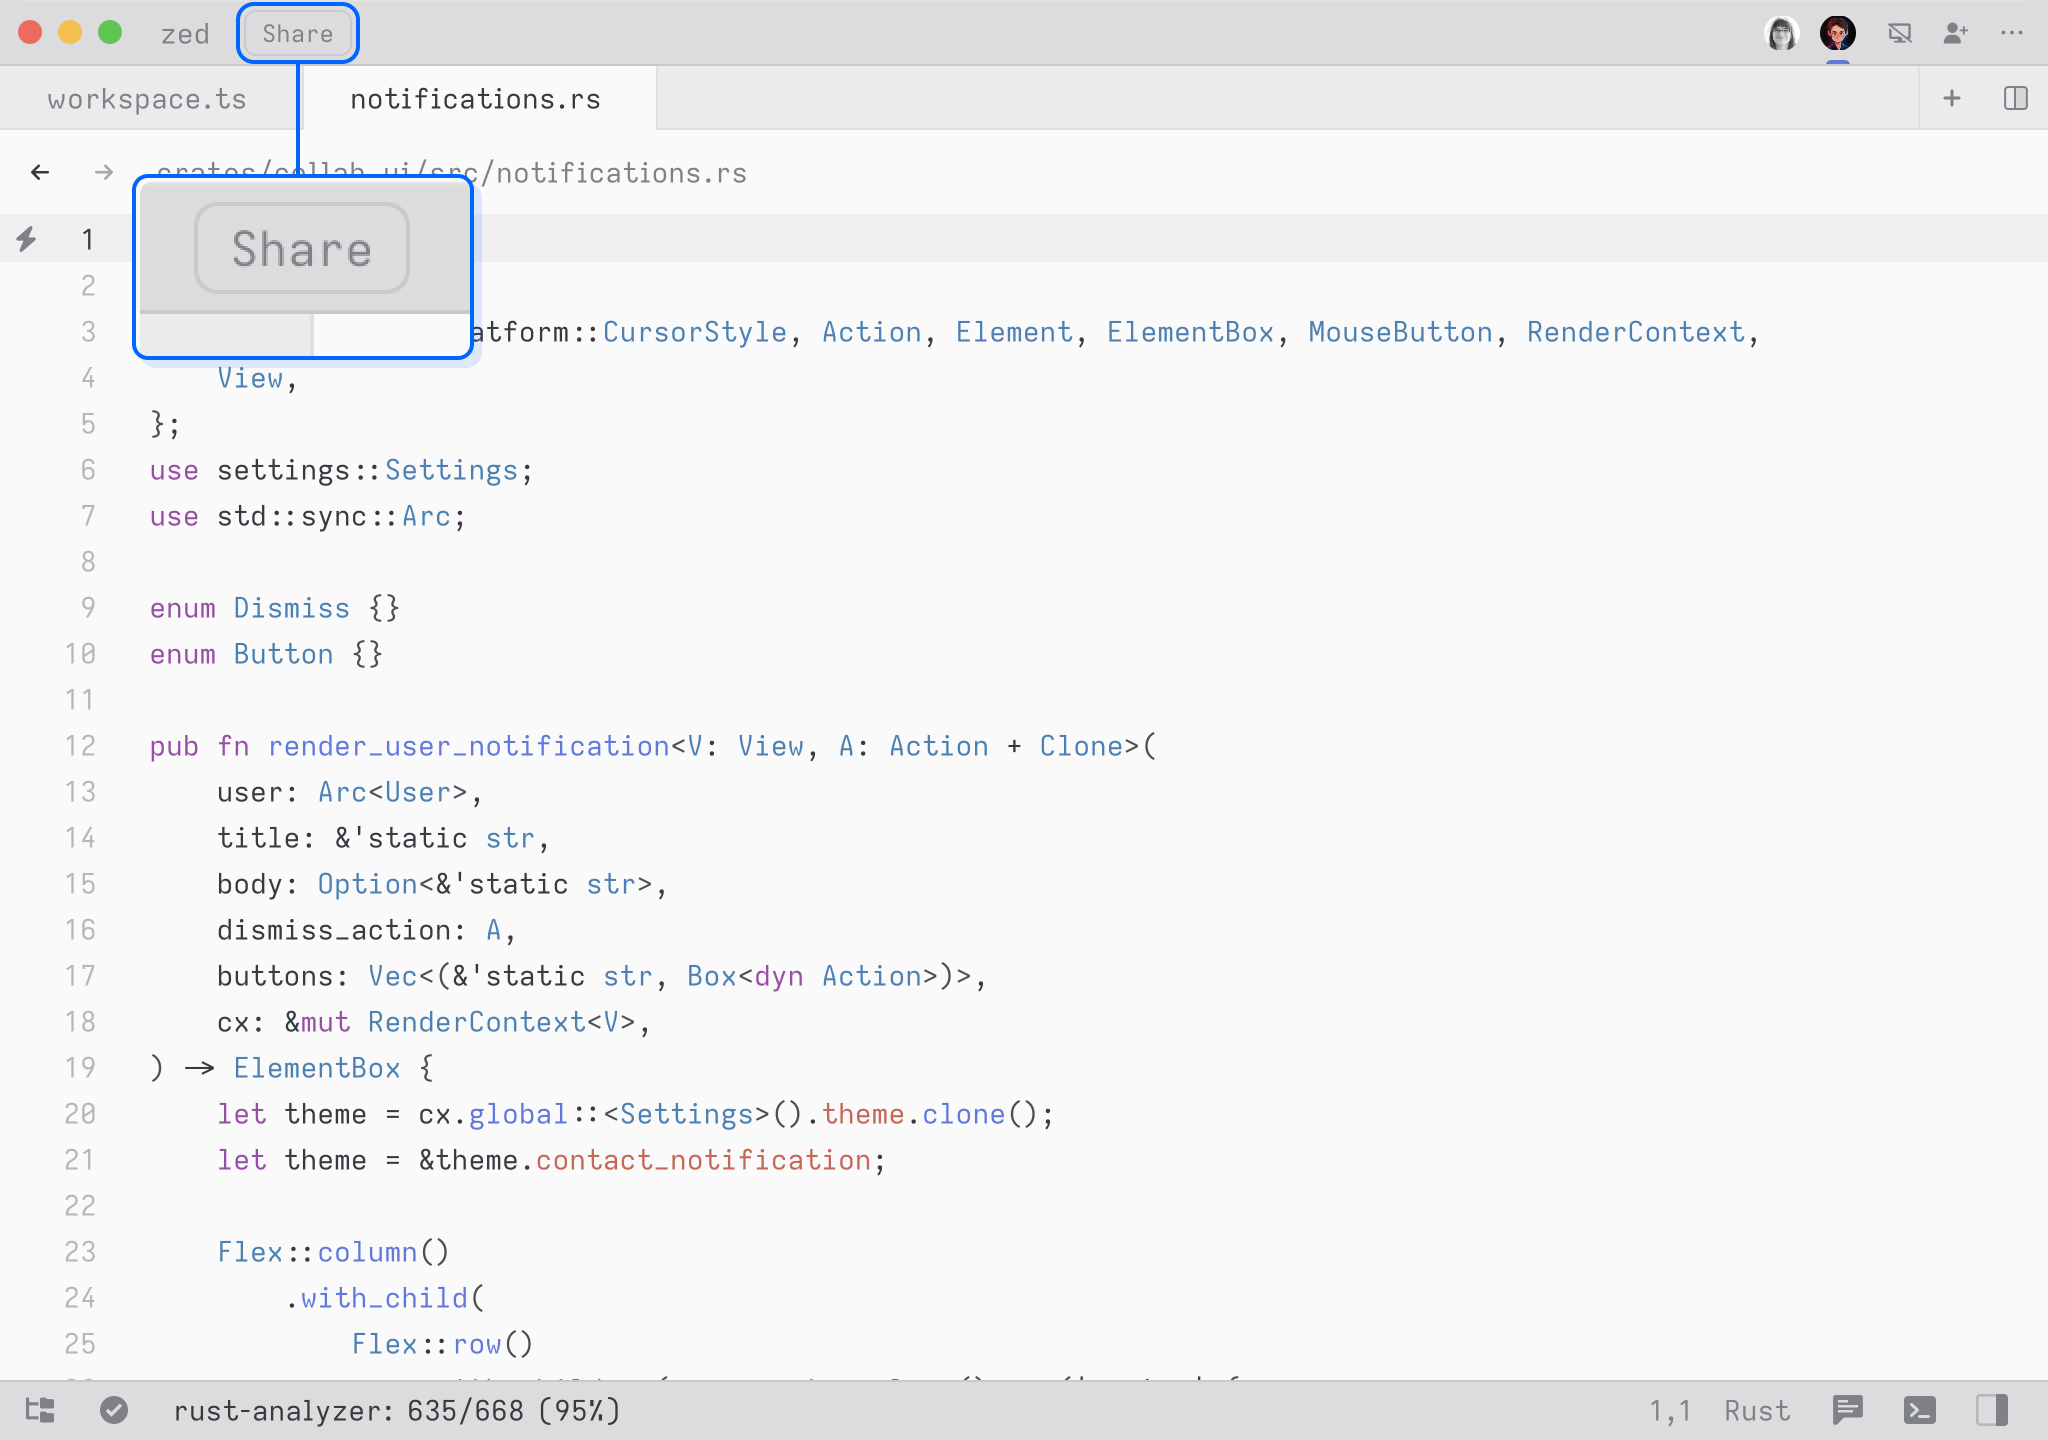Open the first collaborator's avatar
Image resolution: width=2048 pixels, height=1440 pixels.
tap(1781, 34)
